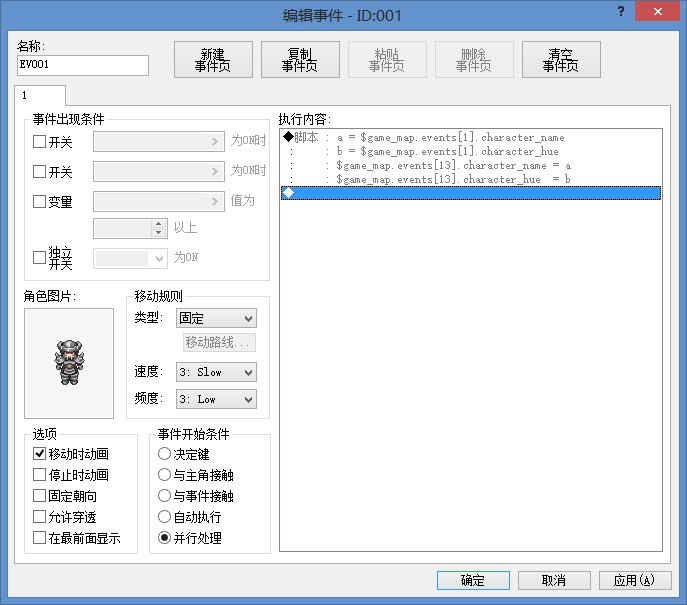Open the 变量 selector field
Viewport: 687px width, 605px height.
pyautogui.click(x=159, y=201)
